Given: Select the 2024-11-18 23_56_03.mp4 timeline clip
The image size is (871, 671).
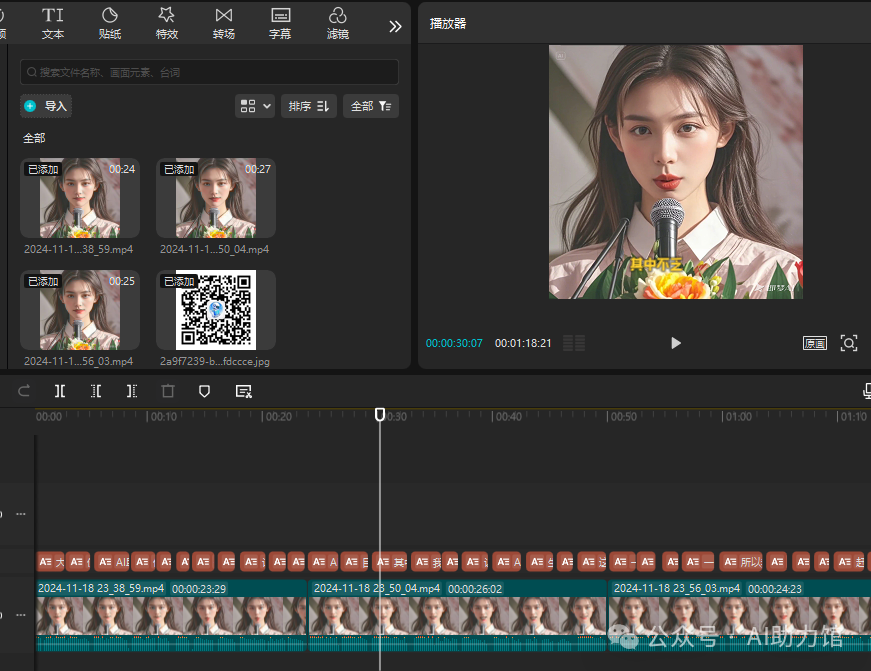Looking at the screenshot, I should [x=740, y=615].
